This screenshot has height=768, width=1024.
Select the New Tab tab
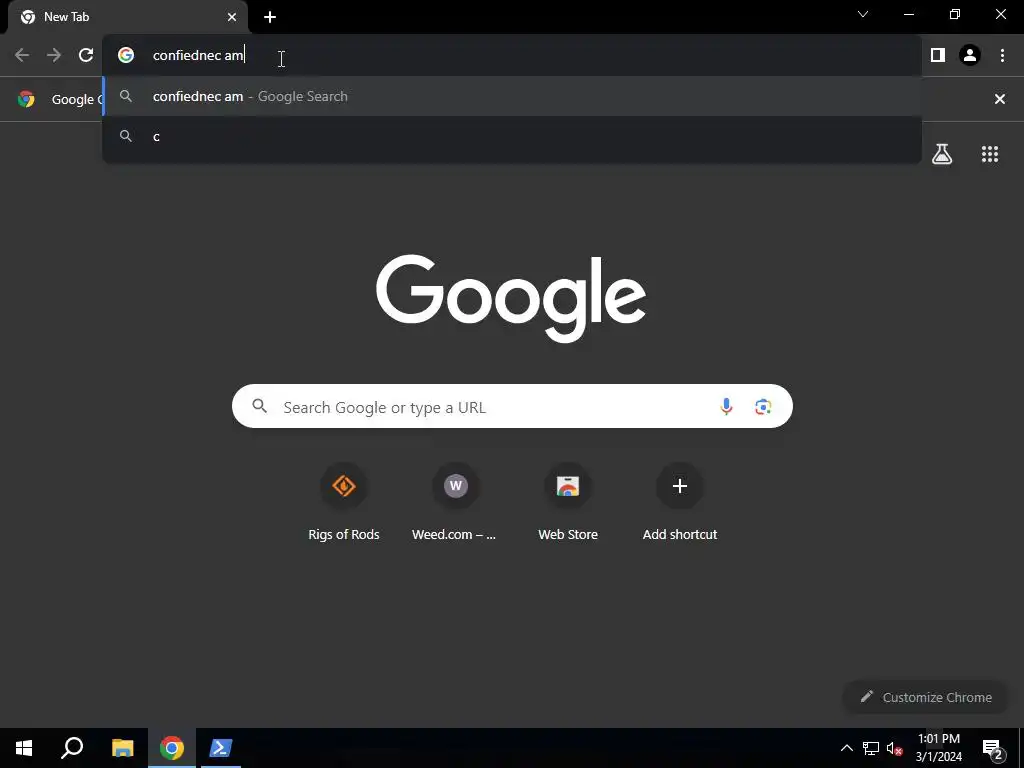tap(127, 17)
